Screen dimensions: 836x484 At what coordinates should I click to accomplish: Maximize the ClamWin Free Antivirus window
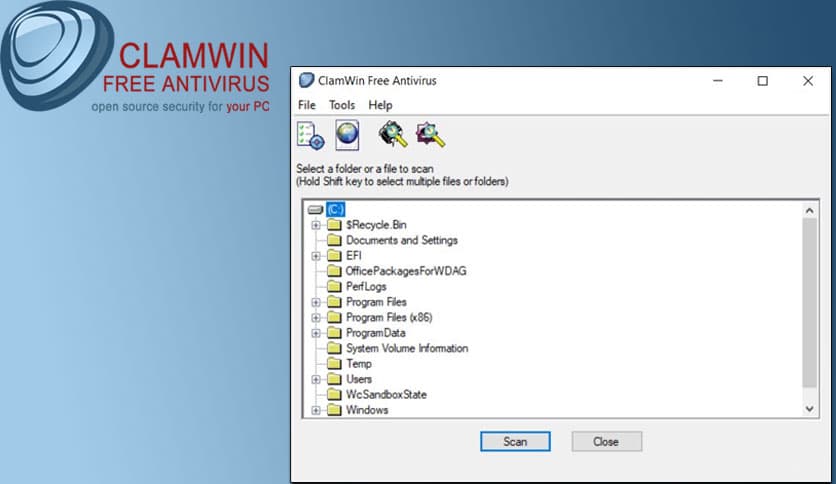762,80
